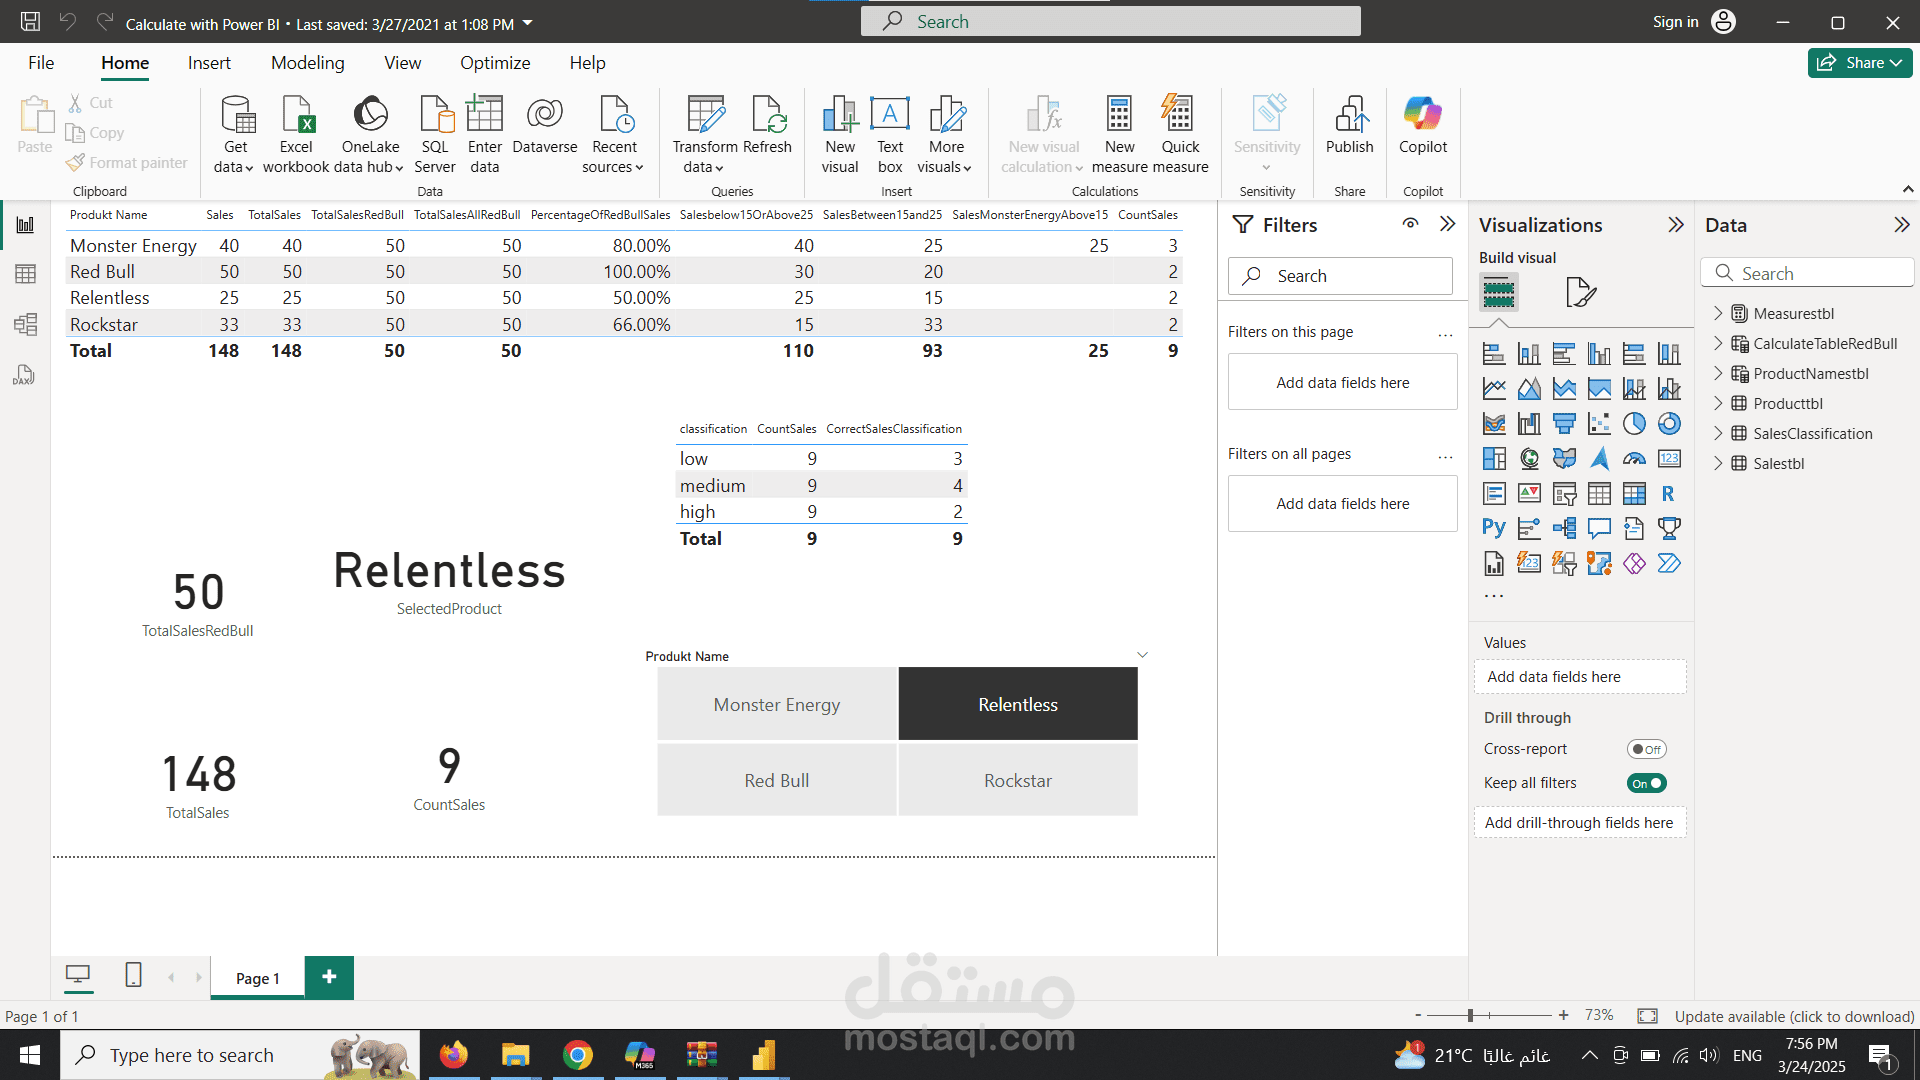This screenshot has height=1080, width=1920.
Task: Open the View ribbon tab
Action: coord(402,63)
